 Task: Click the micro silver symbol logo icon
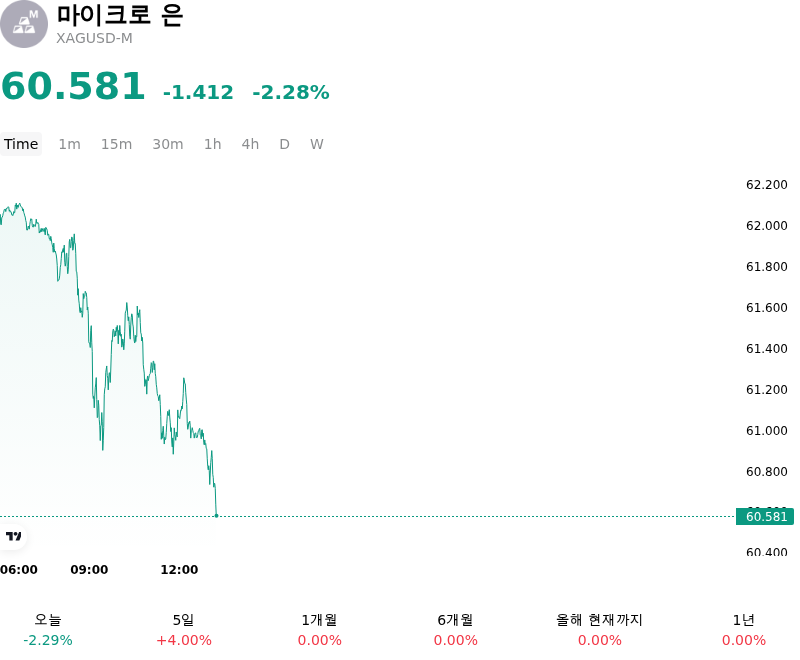[x=23, y=24]
